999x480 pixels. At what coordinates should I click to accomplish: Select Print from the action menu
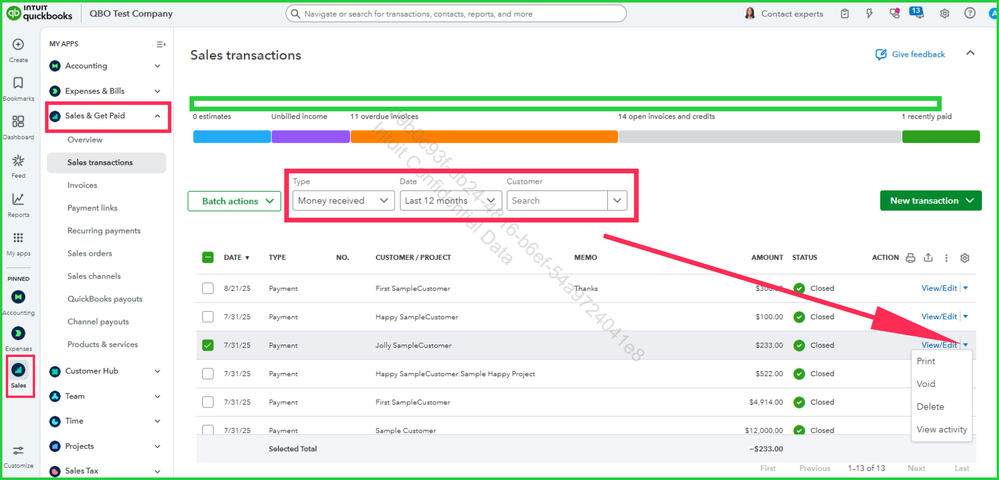(926, 361)
